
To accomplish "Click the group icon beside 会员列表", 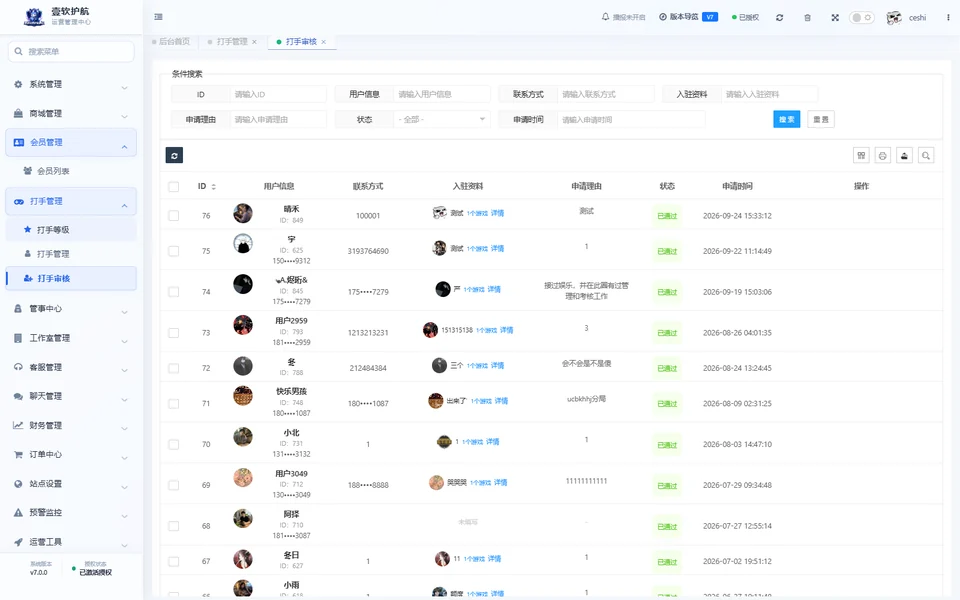I will point(28,171).
